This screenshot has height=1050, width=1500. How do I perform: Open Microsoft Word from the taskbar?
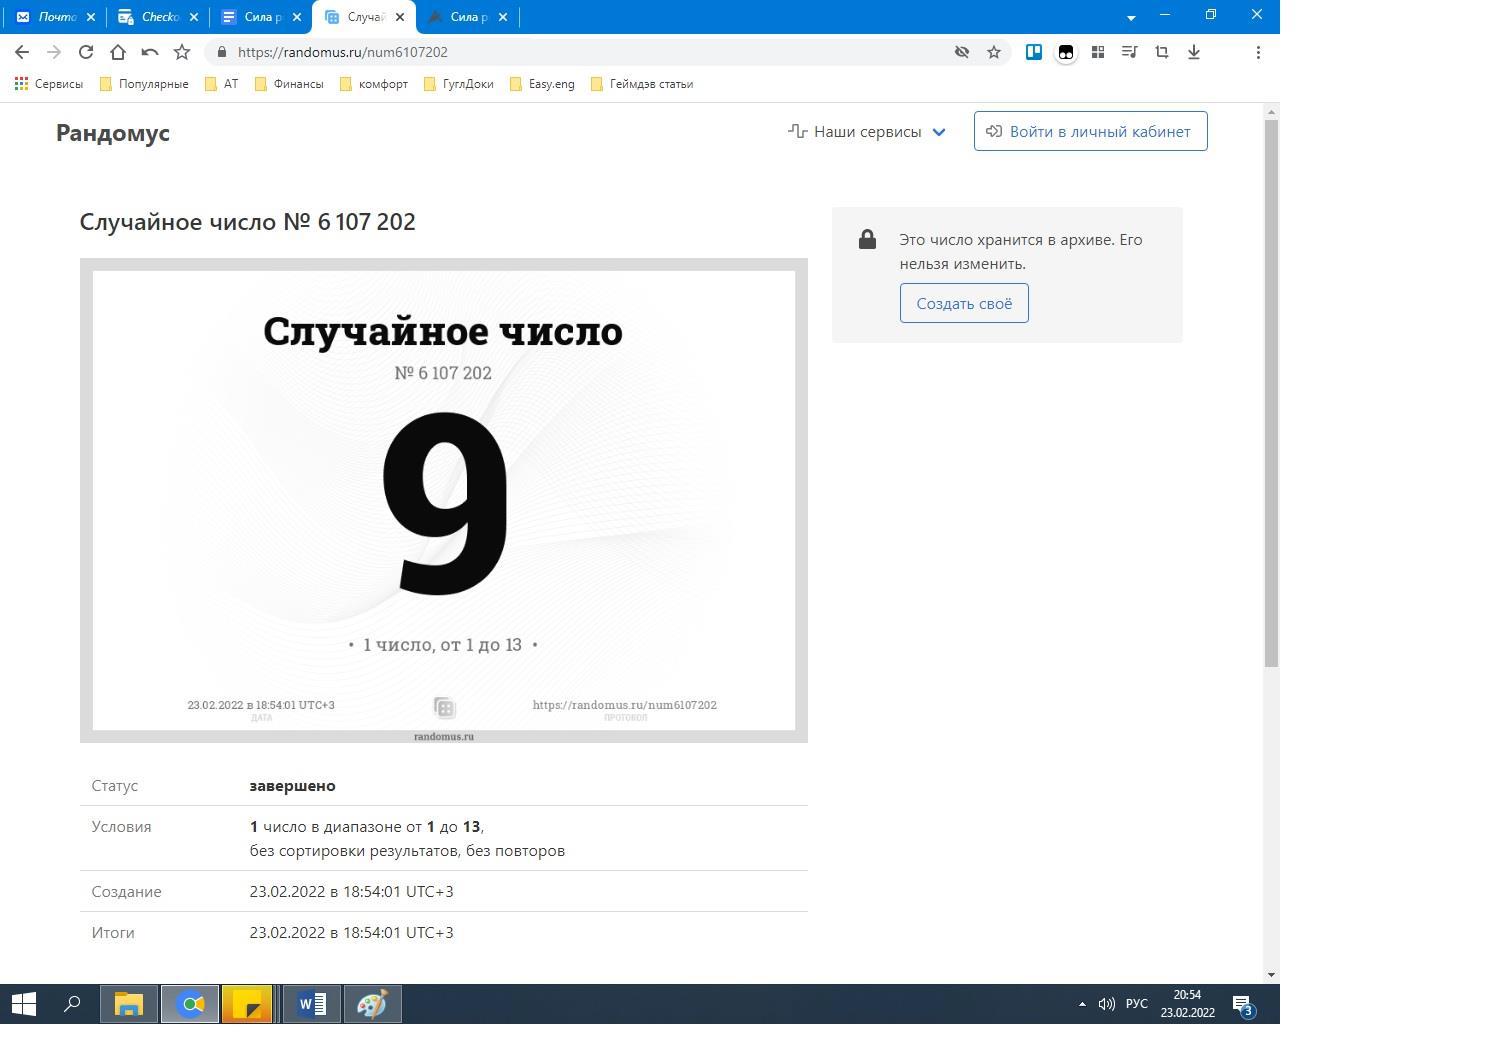coord(312,1004)
